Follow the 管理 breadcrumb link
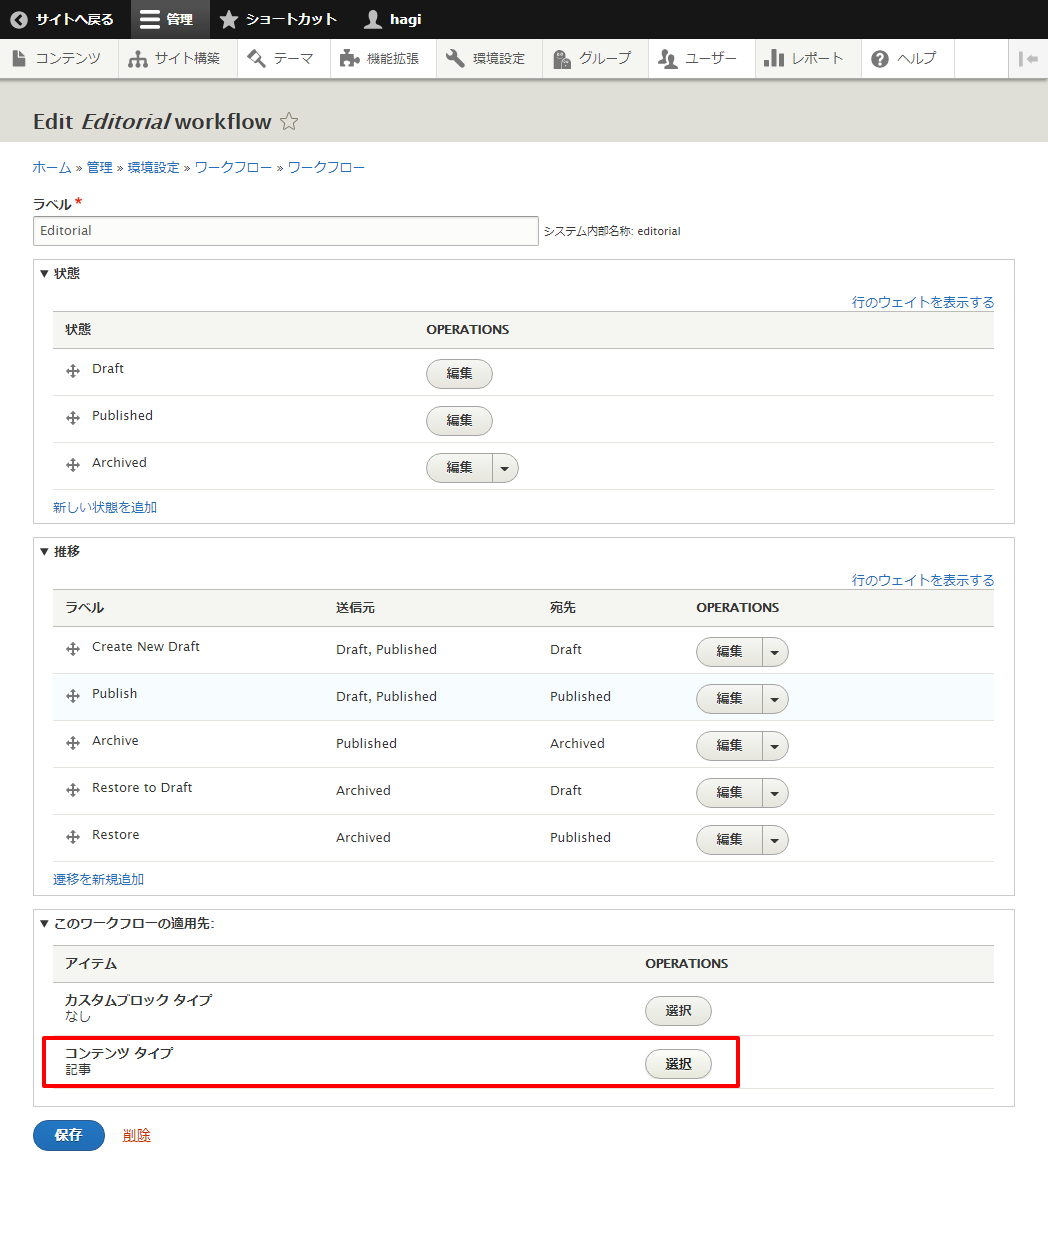 tap(100, 167)
